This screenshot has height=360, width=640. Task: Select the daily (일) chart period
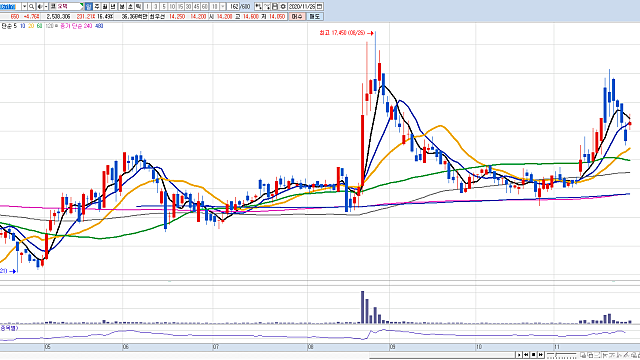pos(89,7)
